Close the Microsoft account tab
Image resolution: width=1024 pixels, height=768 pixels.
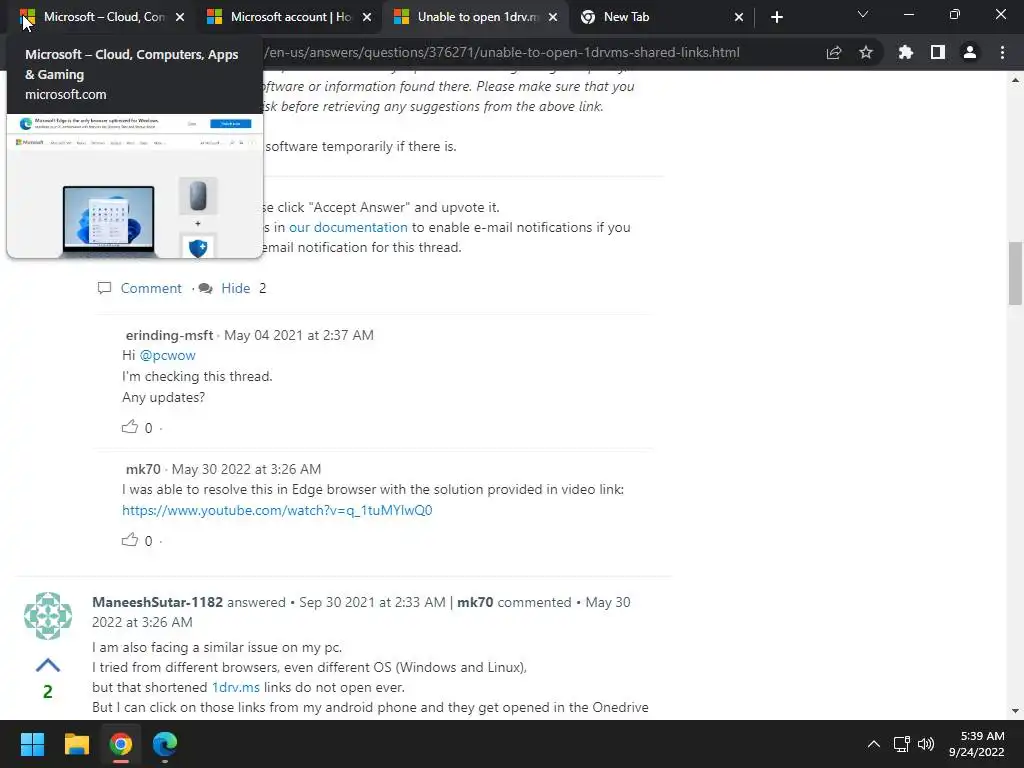pos(367,17)
